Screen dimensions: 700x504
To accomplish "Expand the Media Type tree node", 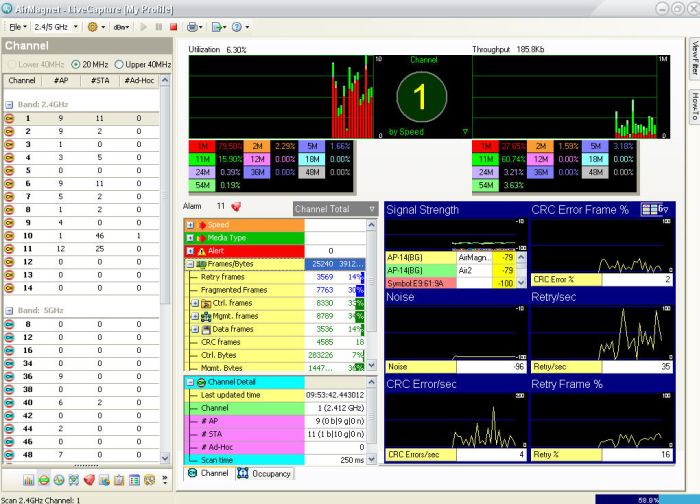I will (190, 238).
